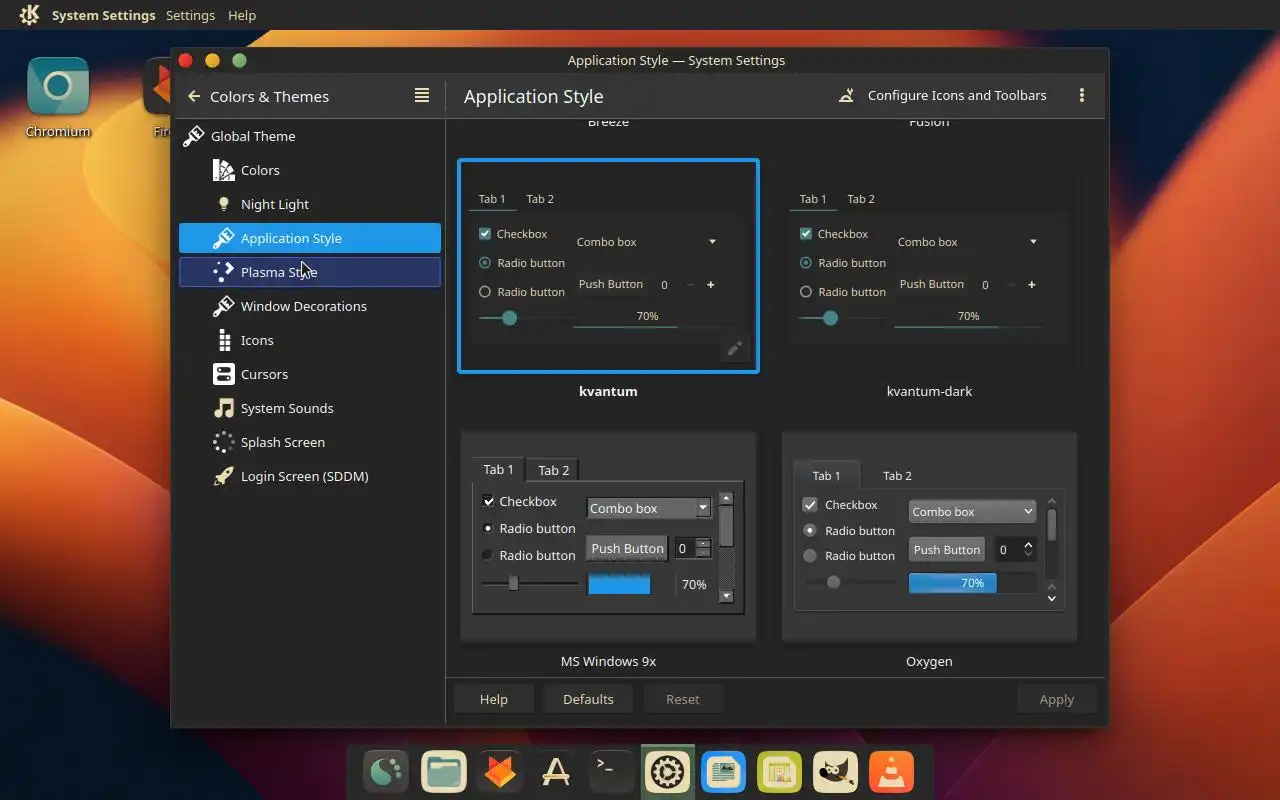
Task: Click the kebab menu beside Configure Icons
Action: pos(1081,96)
